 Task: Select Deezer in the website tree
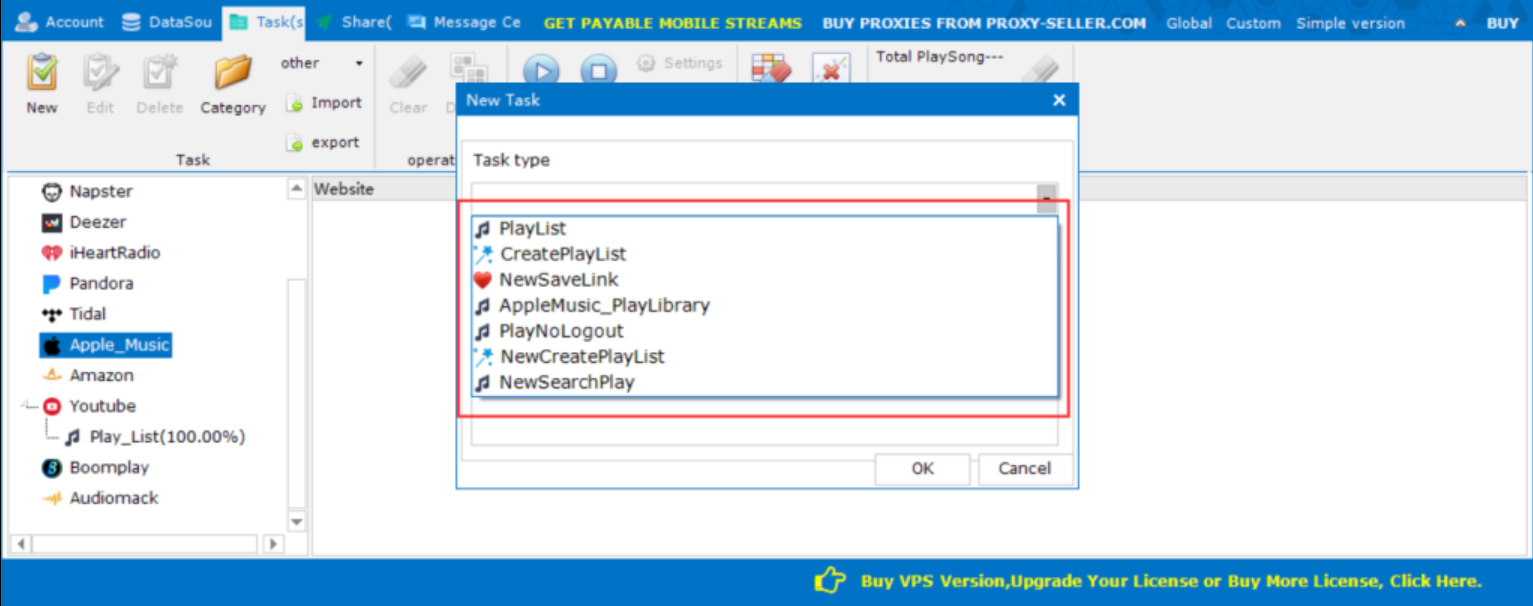[x=84, y=222]
